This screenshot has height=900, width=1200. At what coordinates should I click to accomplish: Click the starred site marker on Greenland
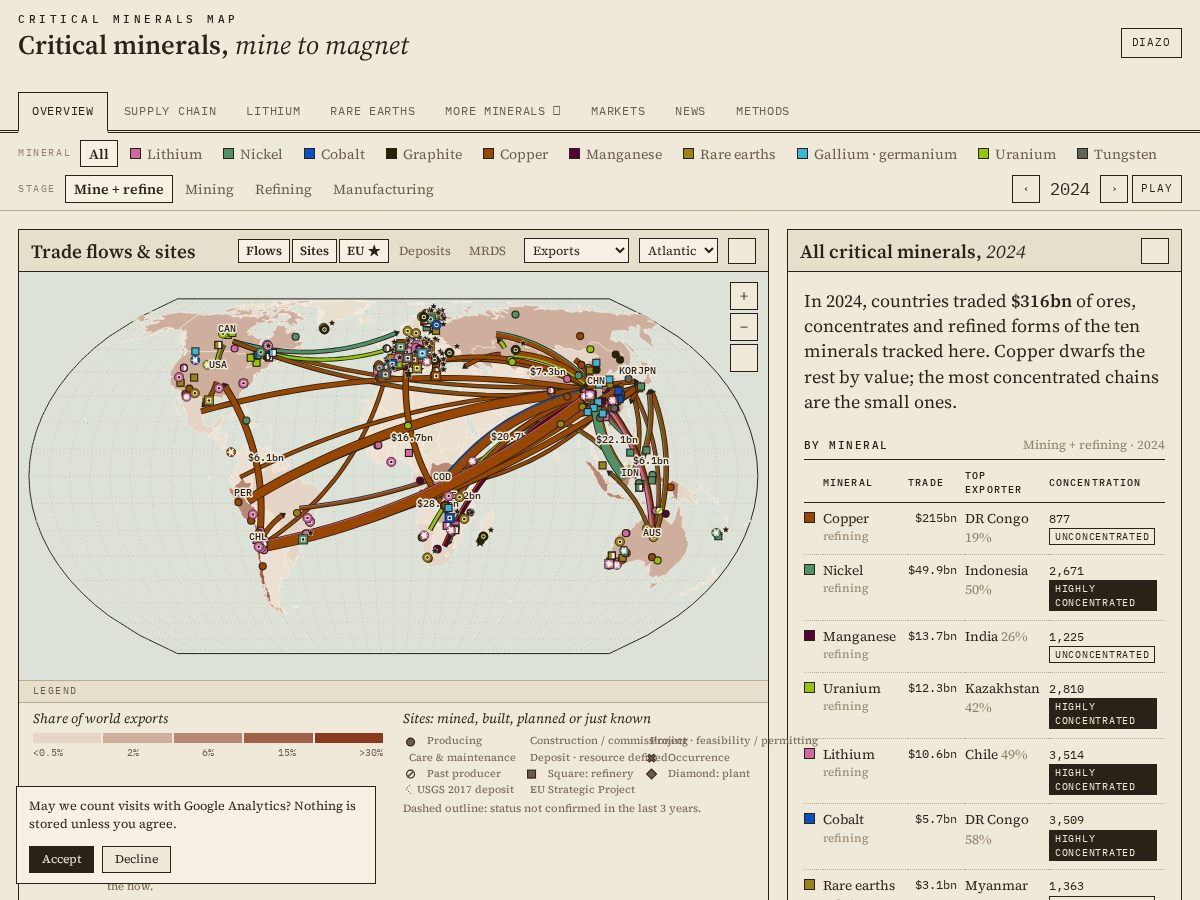coord(325,328)
